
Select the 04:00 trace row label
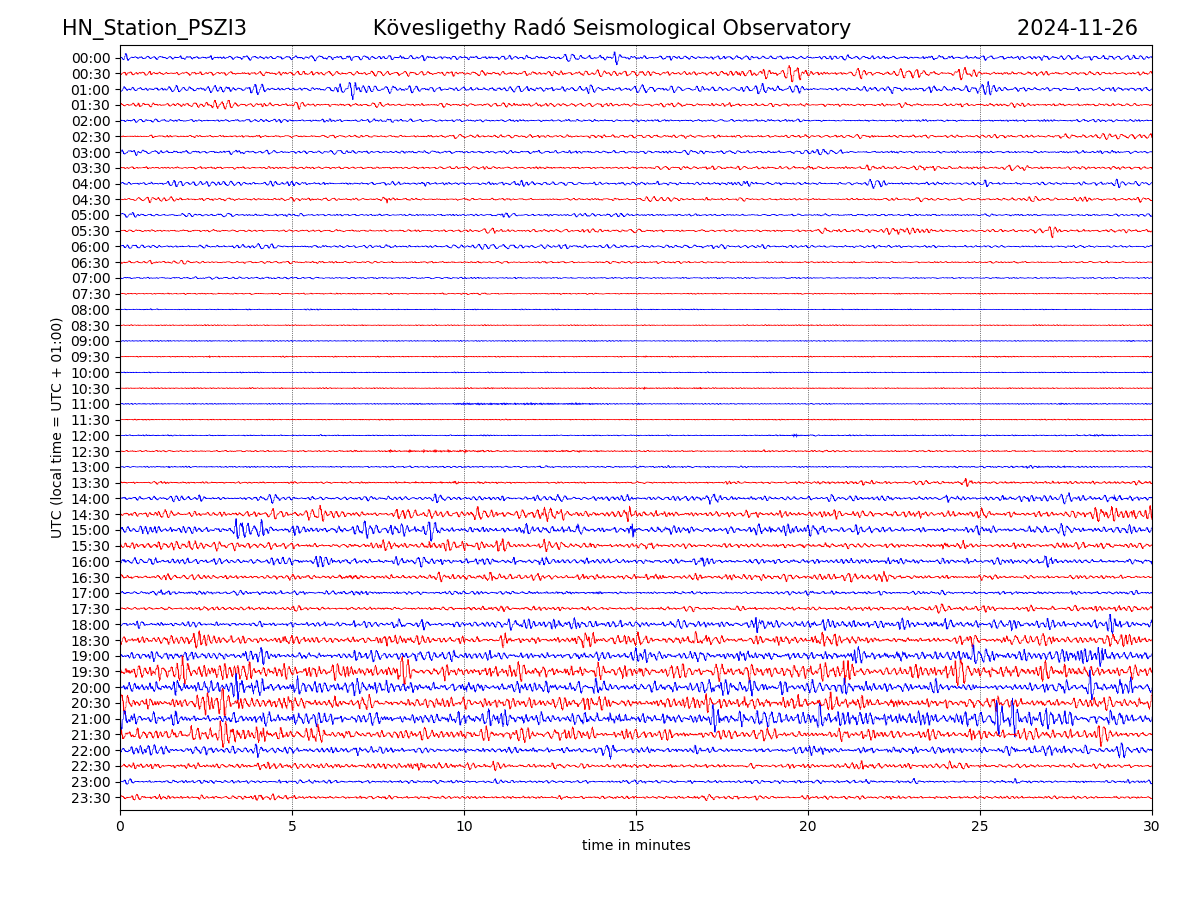(91, 184)
